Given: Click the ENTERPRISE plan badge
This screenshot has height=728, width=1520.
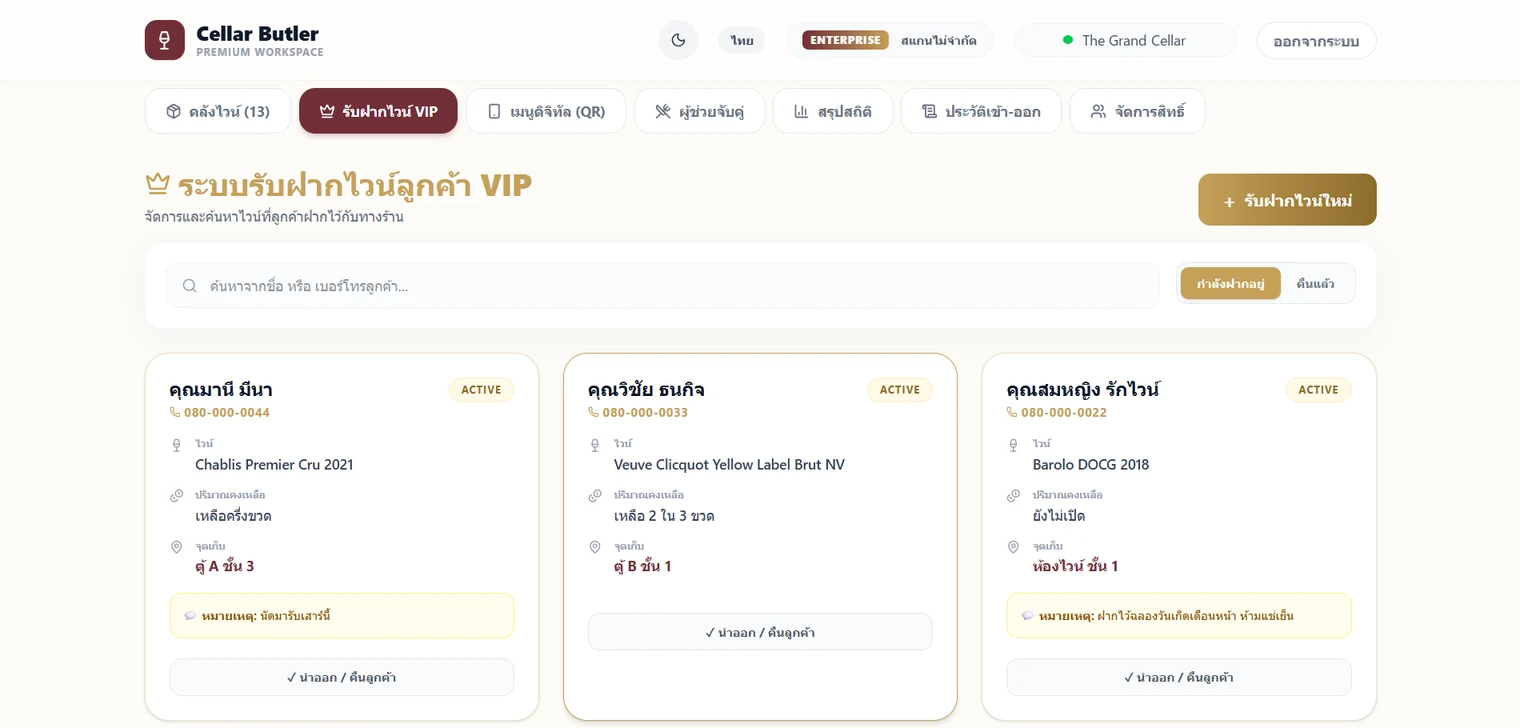Looking at the screenshot, I should pos(845,40).
